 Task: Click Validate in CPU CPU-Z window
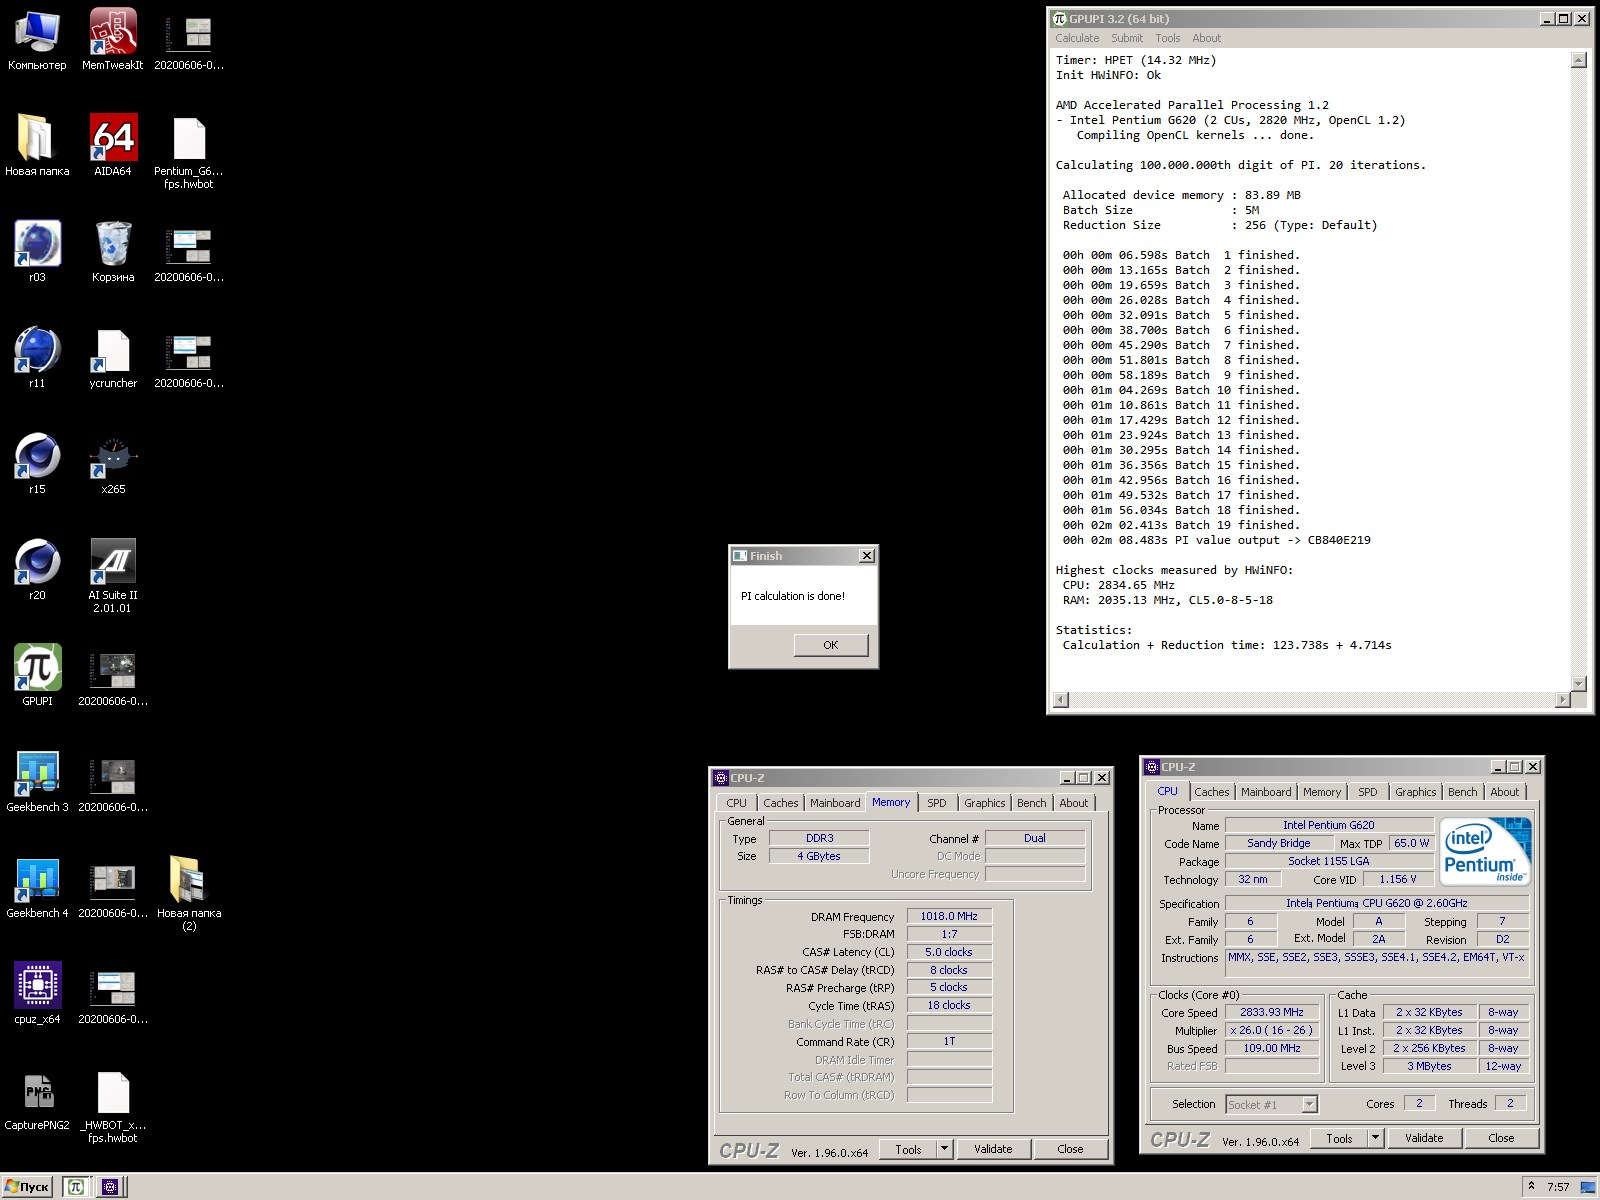point(1424,1138)
